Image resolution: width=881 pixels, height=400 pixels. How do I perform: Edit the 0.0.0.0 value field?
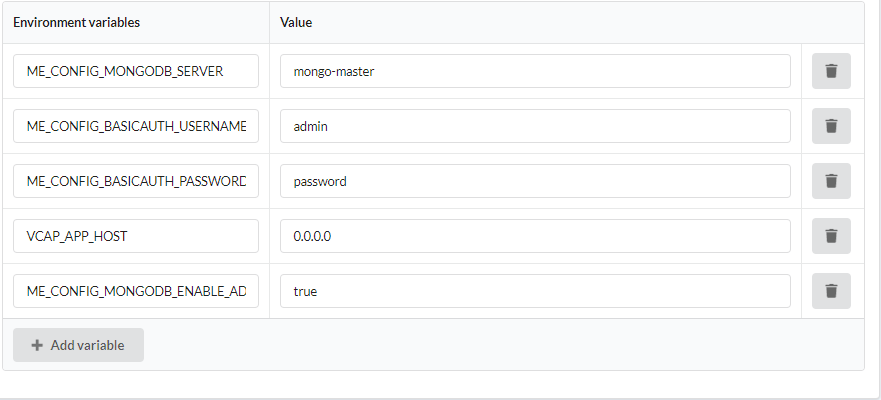535,236
